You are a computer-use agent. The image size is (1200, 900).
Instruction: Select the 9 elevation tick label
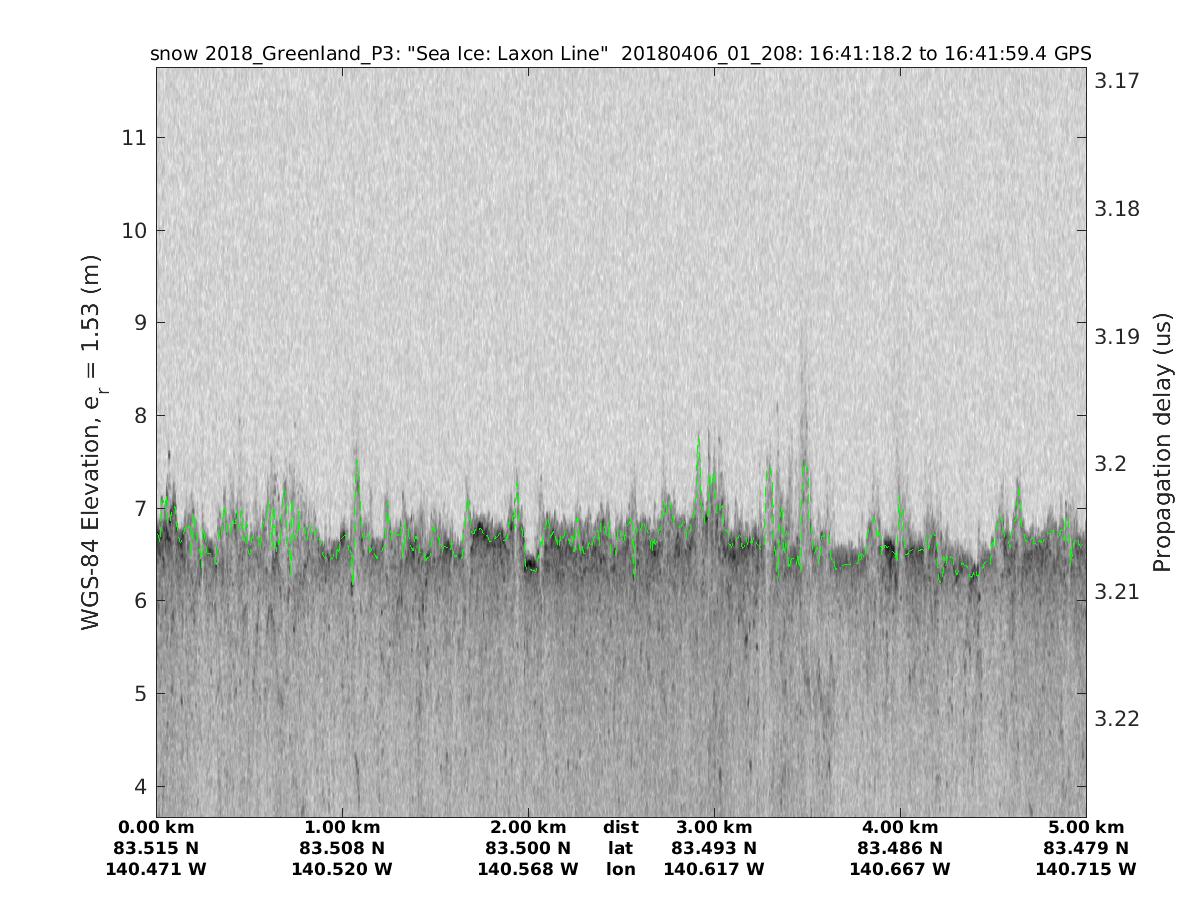139,323
